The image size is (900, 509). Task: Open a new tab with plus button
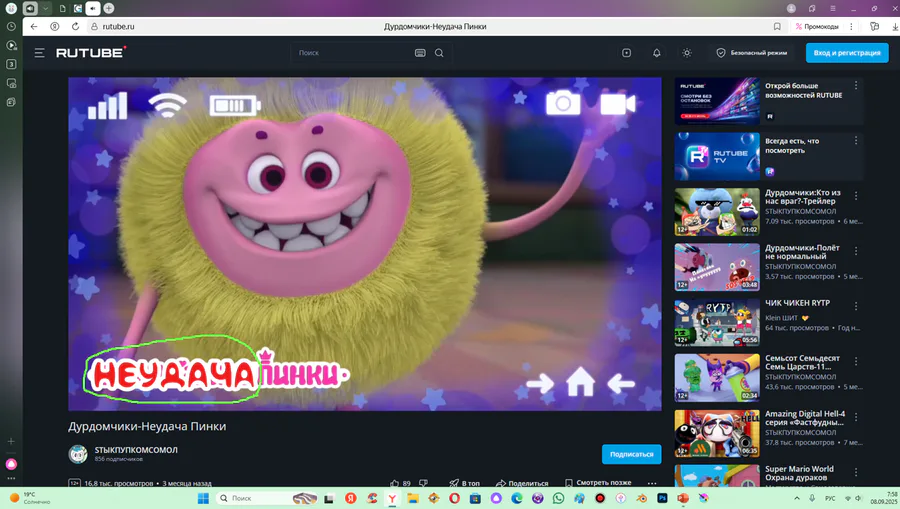[108, 8]
